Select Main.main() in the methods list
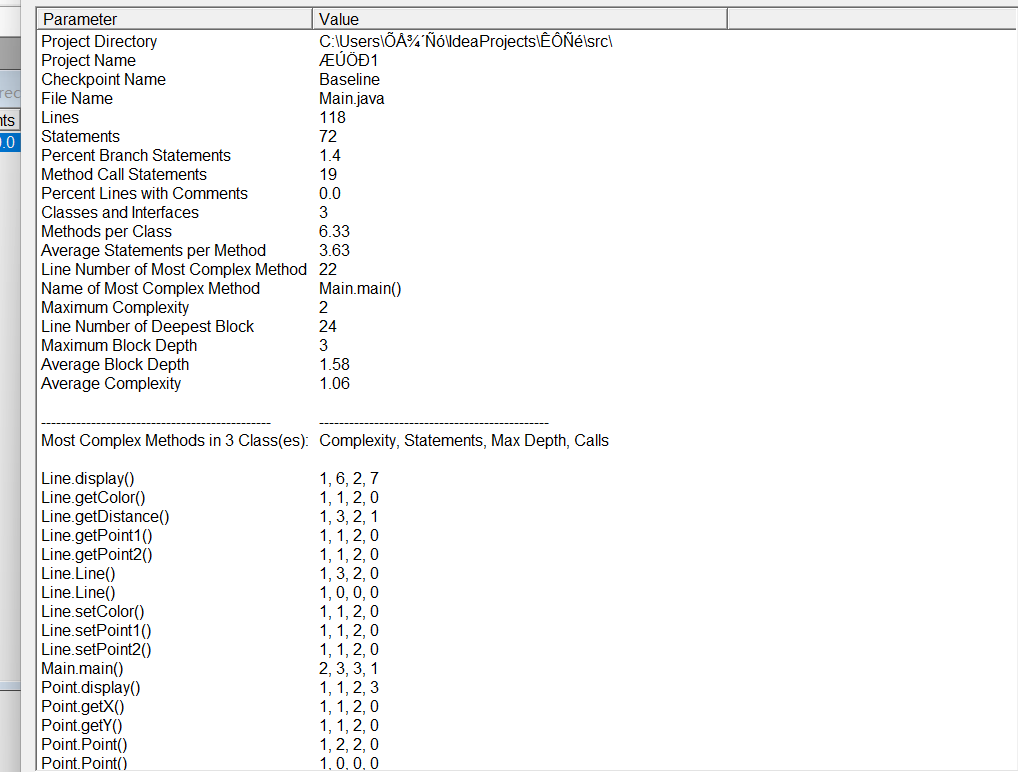Image resolution: width=1018 pixels, height=772 pixels. 82,668
